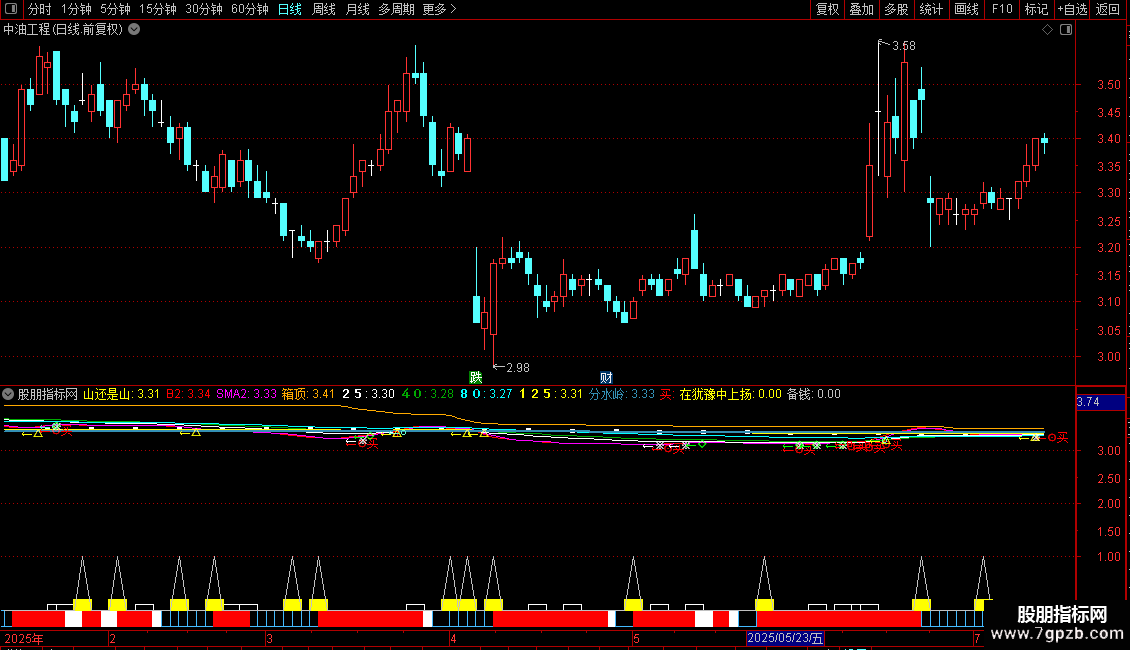This screenshot has width=1130, height=650.
Task: Open 多股 multi-stock view
Action: (x=896, y=9)
